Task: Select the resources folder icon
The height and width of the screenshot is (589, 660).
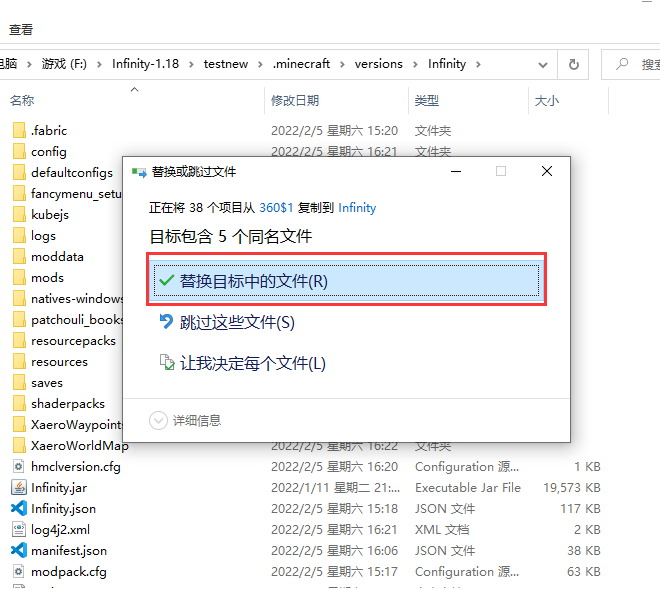Action: point(19,362)
